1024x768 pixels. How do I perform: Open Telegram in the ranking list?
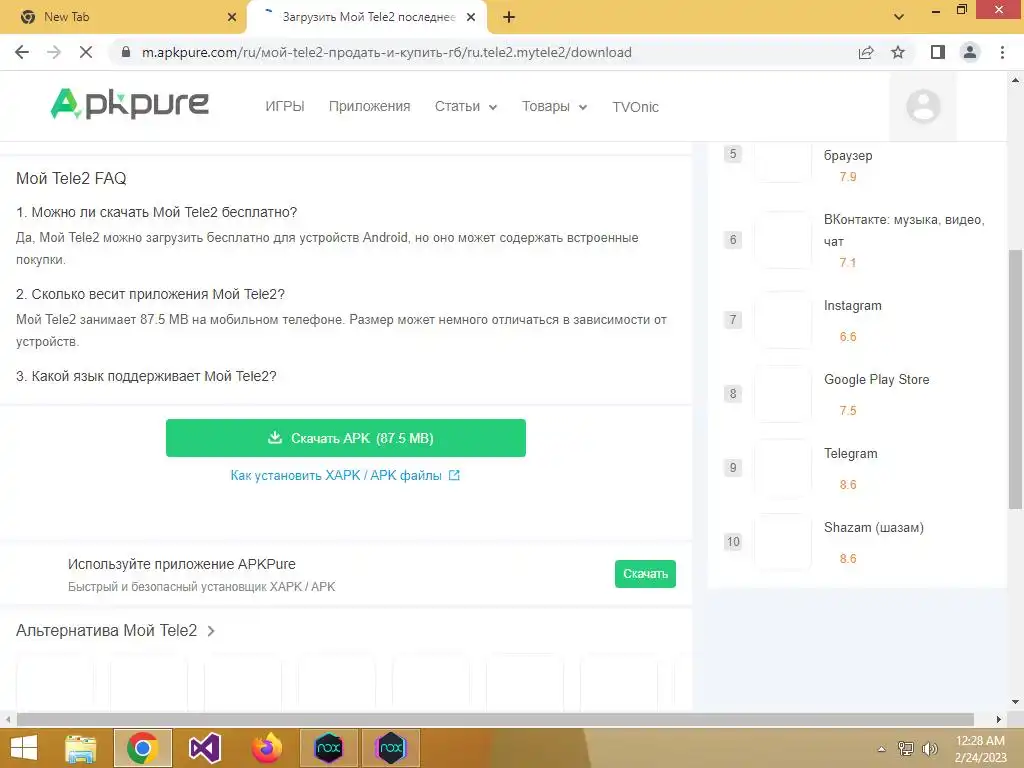coord(850,453)
